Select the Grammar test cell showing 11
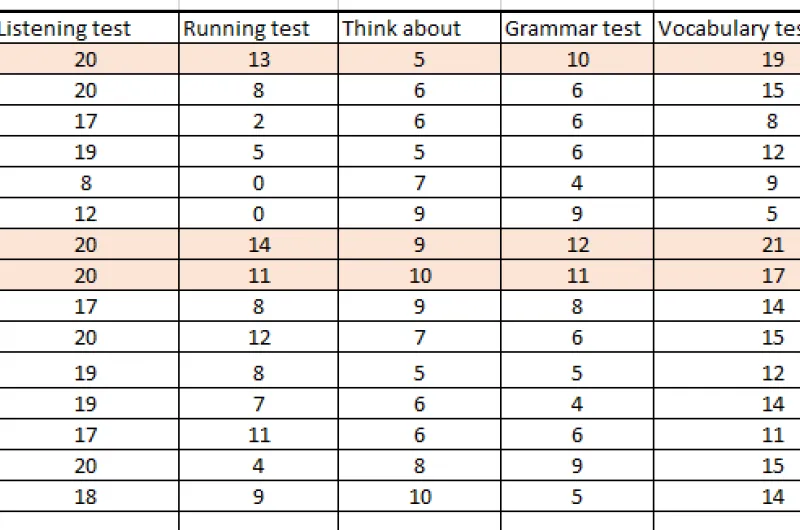800x530 pixels. [x=578, y=276]
